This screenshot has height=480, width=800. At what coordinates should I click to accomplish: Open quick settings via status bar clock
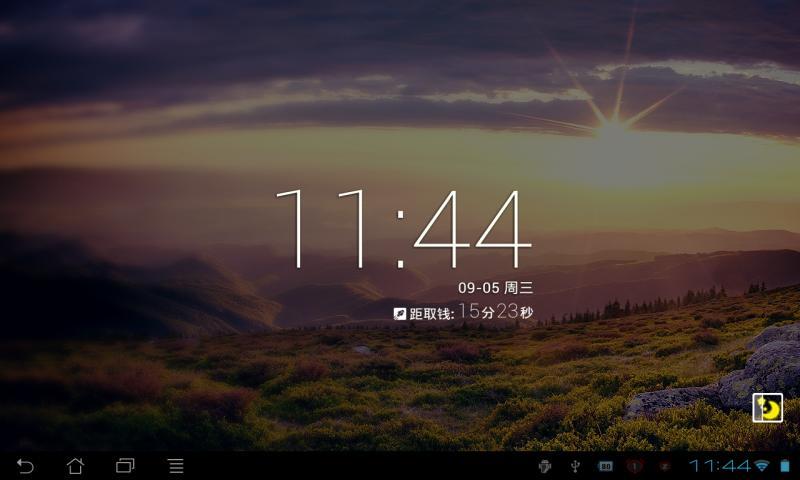pos(720,466)
